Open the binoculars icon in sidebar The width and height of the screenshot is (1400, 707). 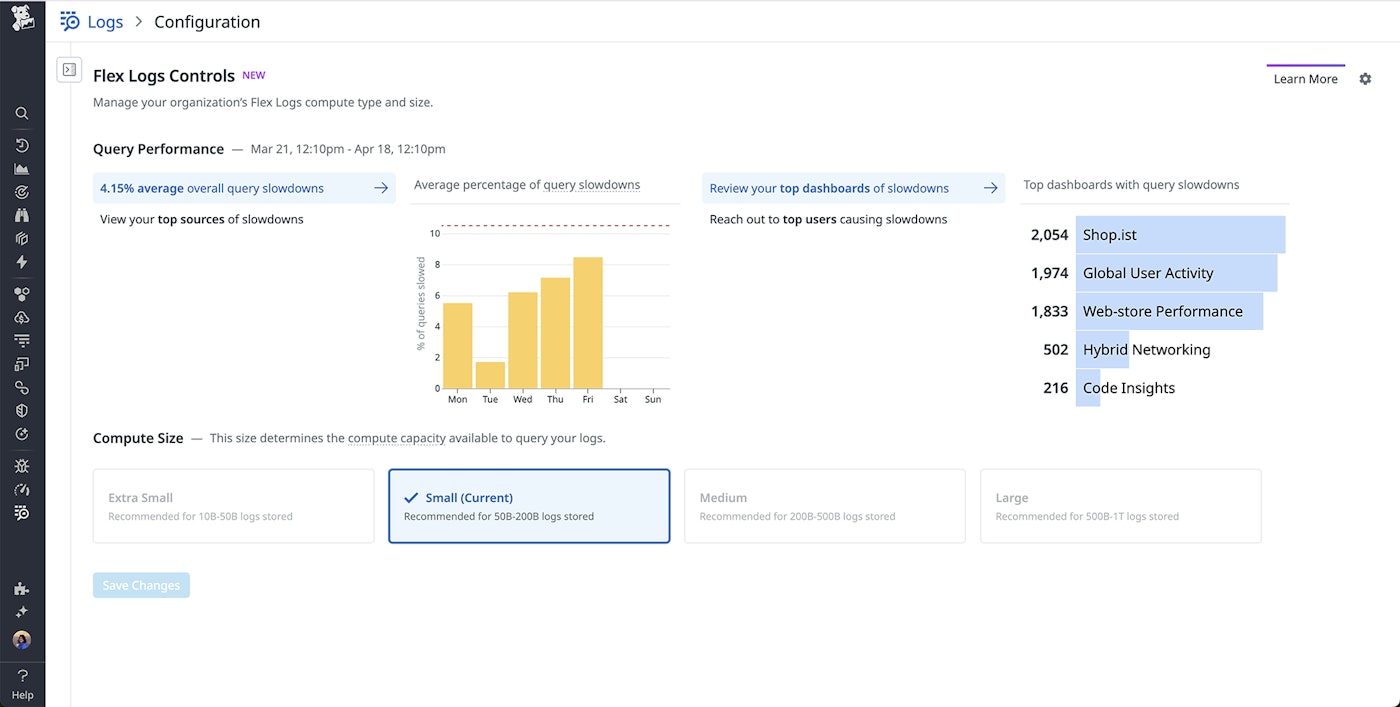click(x=22, y=215)
